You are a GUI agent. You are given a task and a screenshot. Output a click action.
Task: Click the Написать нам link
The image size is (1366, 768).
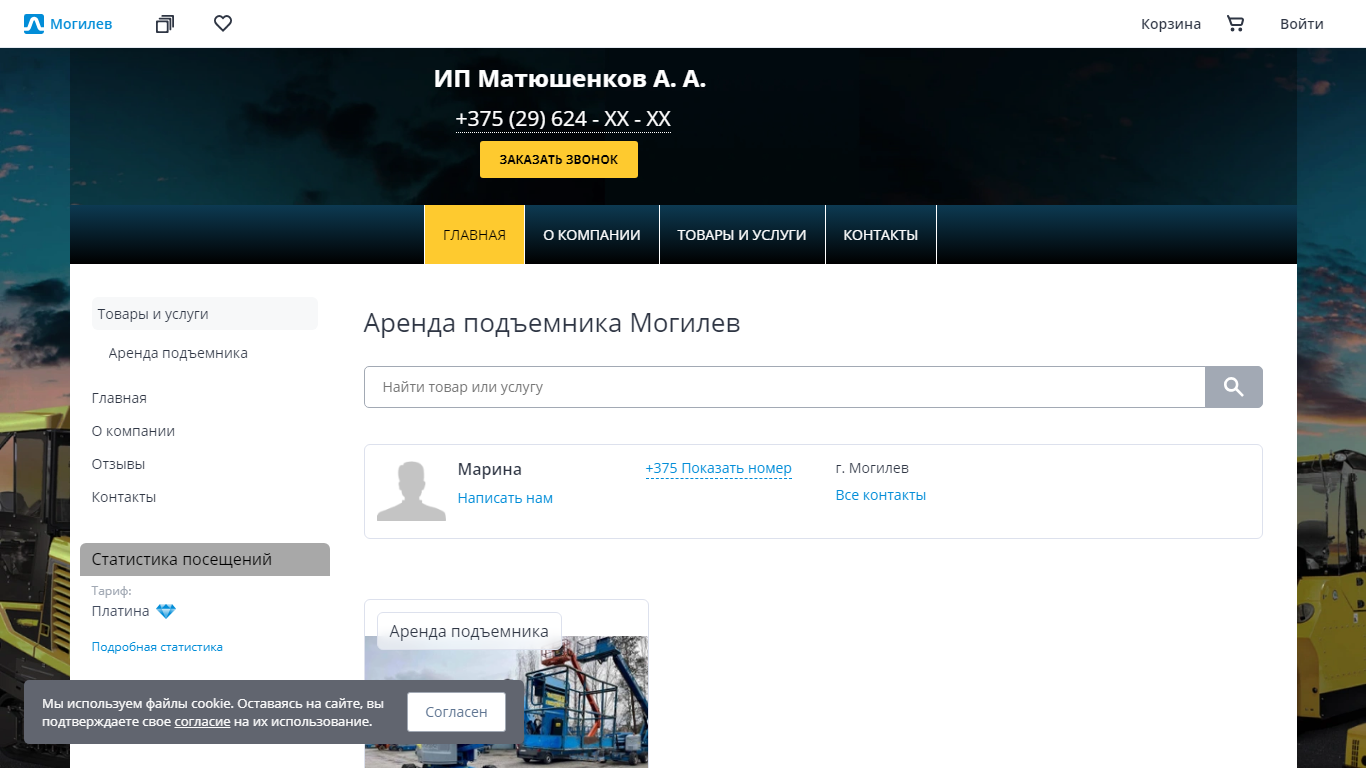click(505, 498)
